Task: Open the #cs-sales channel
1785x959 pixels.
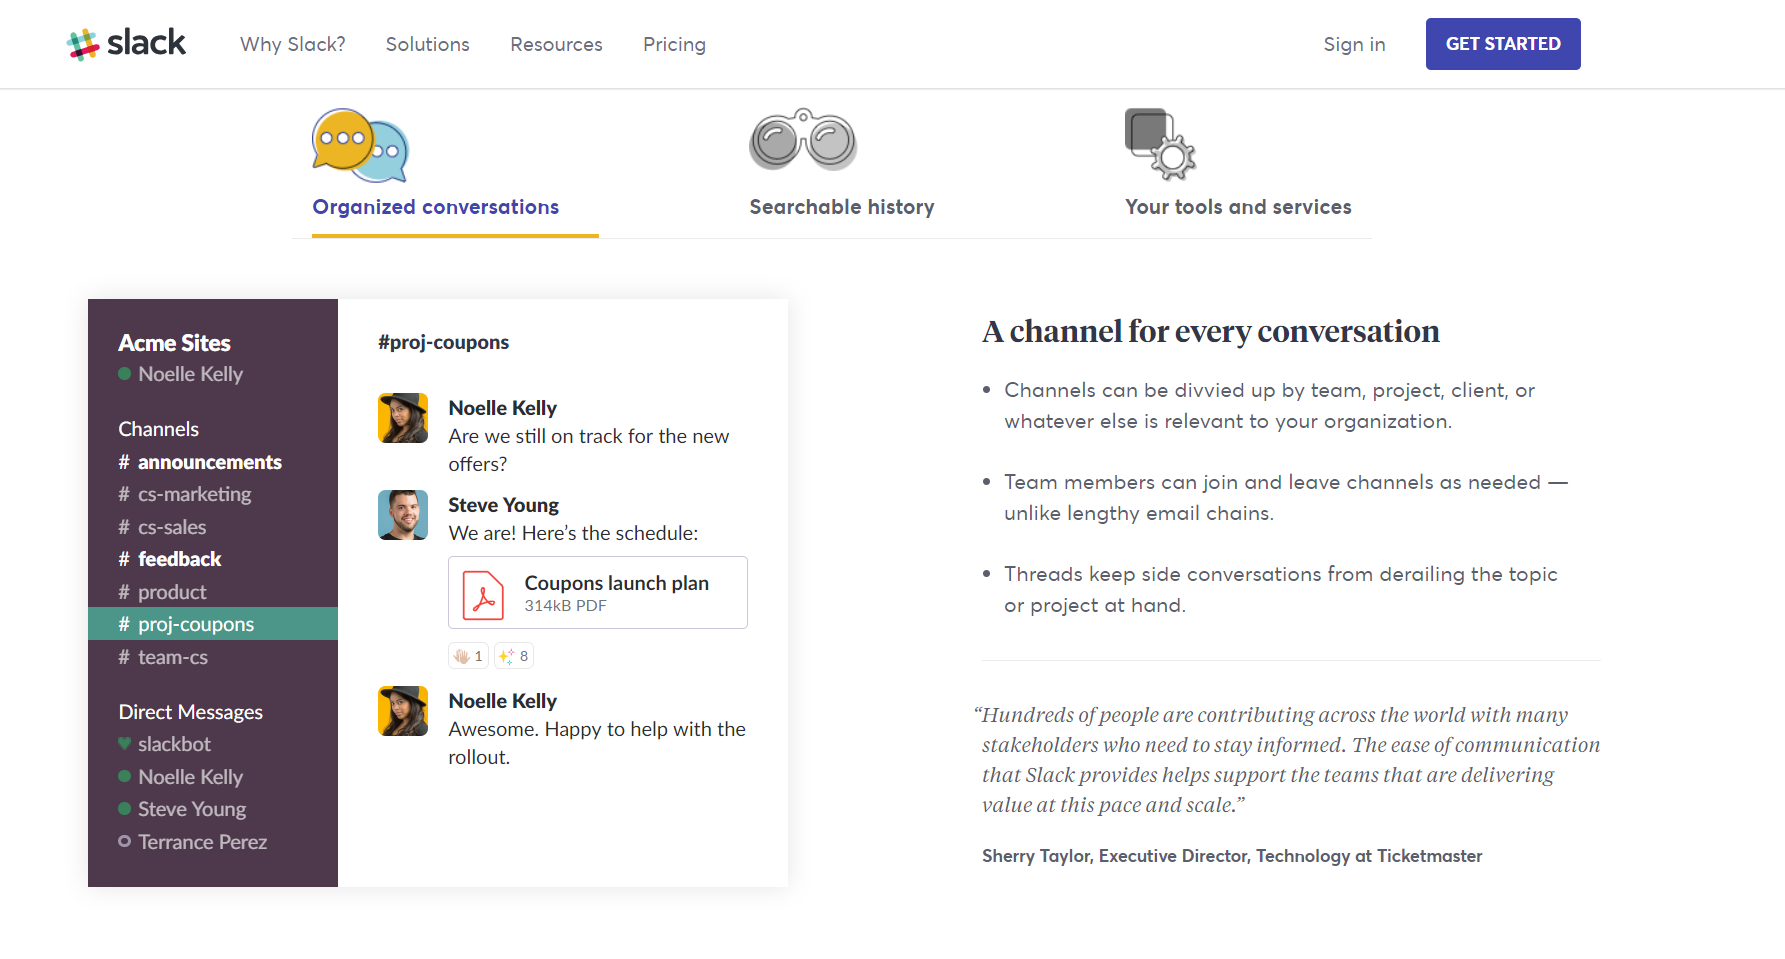Action: pos(213,527)
